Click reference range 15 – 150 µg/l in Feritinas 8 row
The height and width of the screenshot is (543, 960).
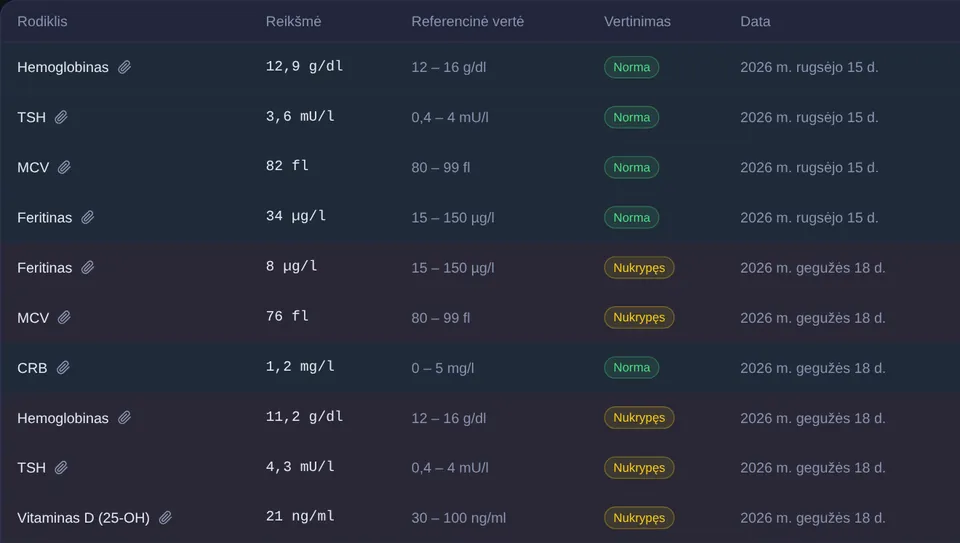click(453, 268)
